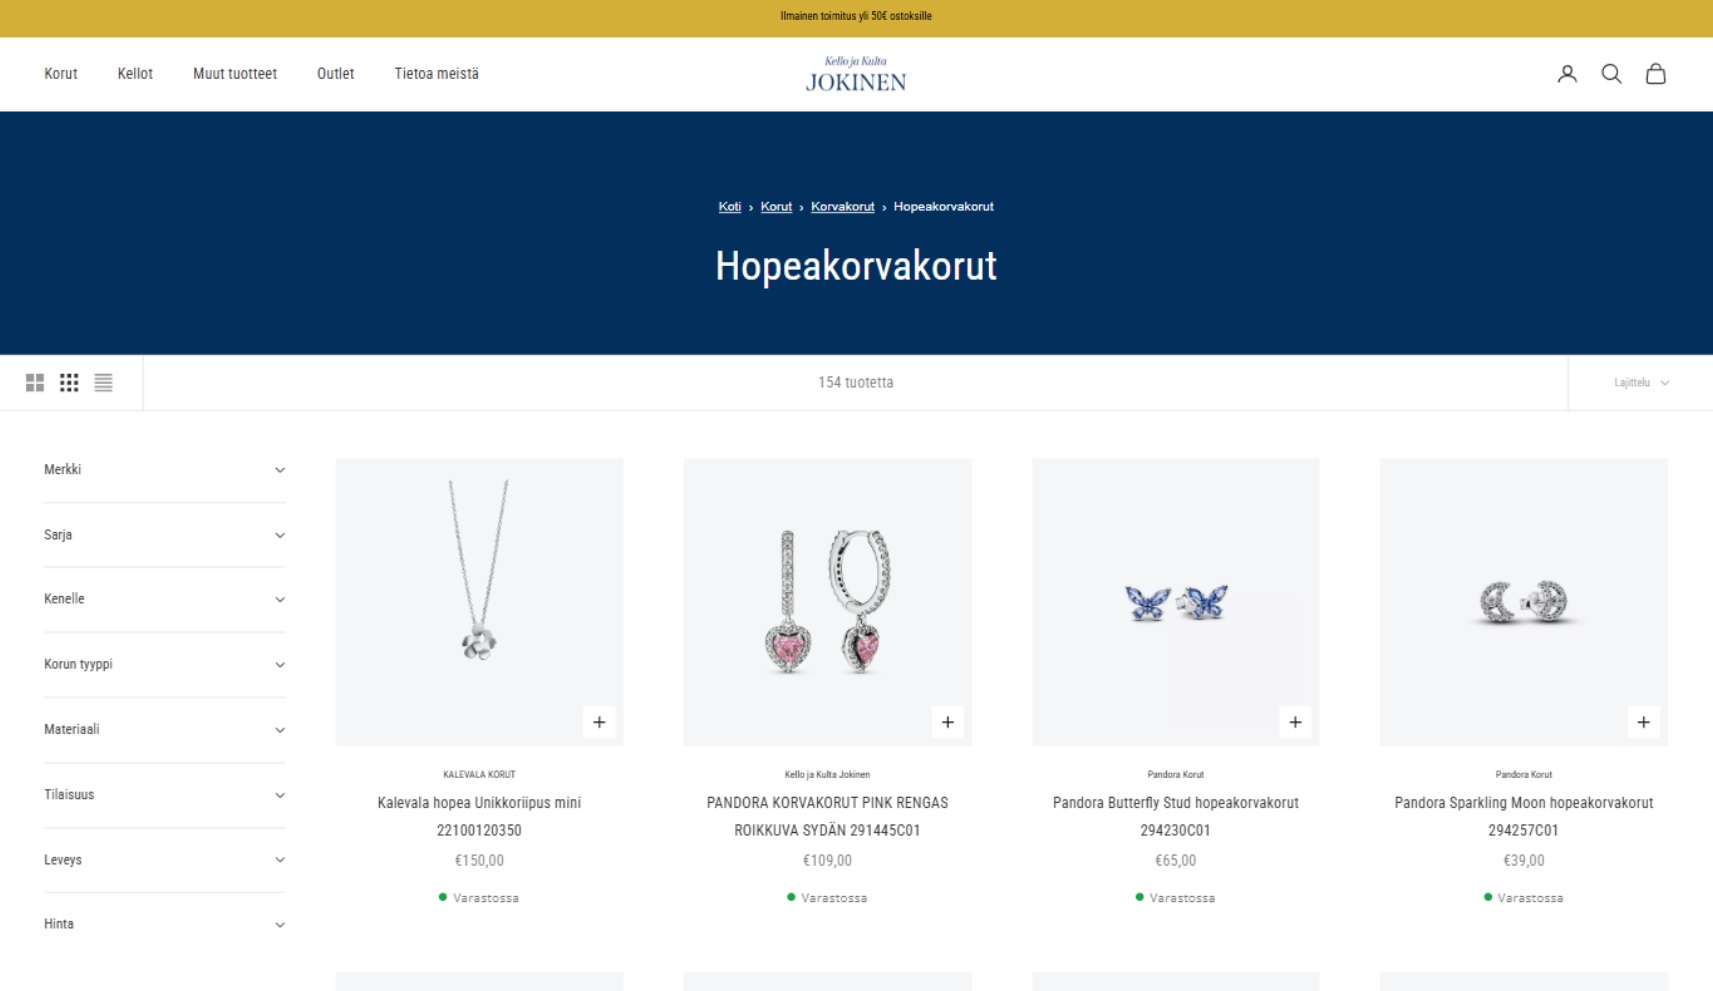The image size is (1713, 991).
Task: Open the Pandora Sparkling Moon earrings thumbnail
Action: 1523,602
